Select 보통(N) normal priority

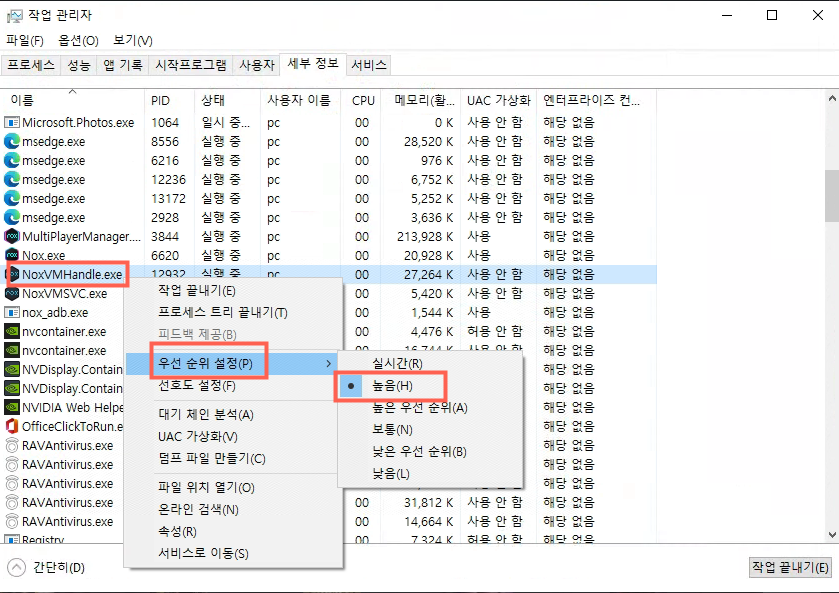click(x=392, y=430)
